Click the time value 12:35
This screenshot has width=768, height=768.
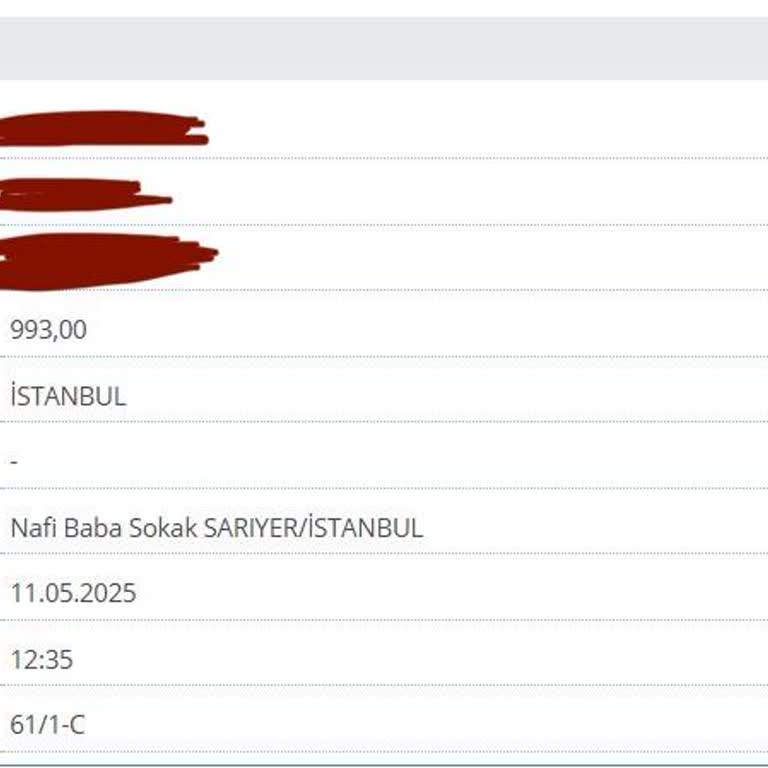(42, 659)
